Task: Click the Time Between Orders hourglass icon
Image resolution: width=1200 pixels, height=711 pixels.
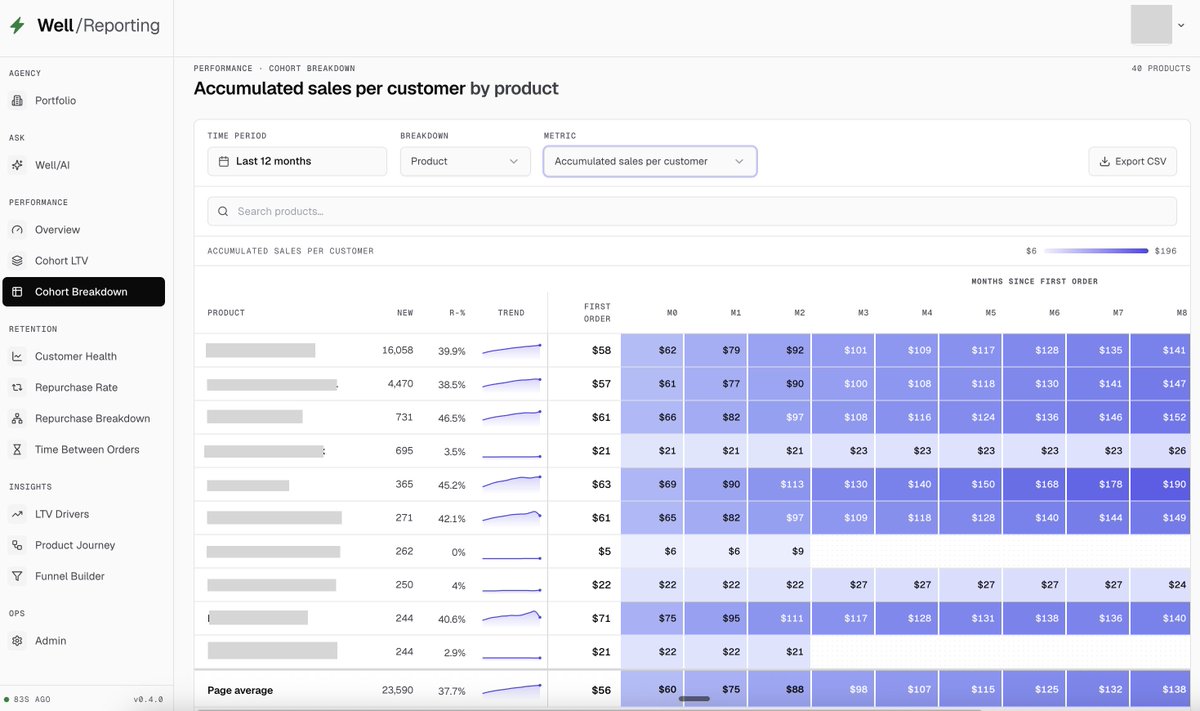Action: (16, 450)
